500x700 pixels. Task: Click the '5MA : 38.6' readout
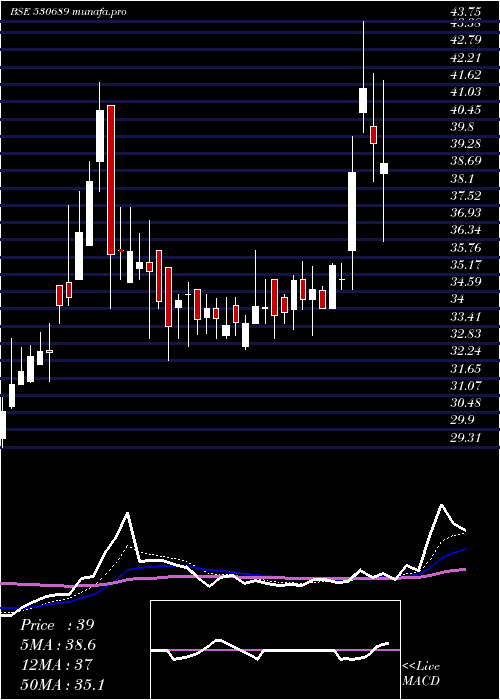tap(58, 645)
